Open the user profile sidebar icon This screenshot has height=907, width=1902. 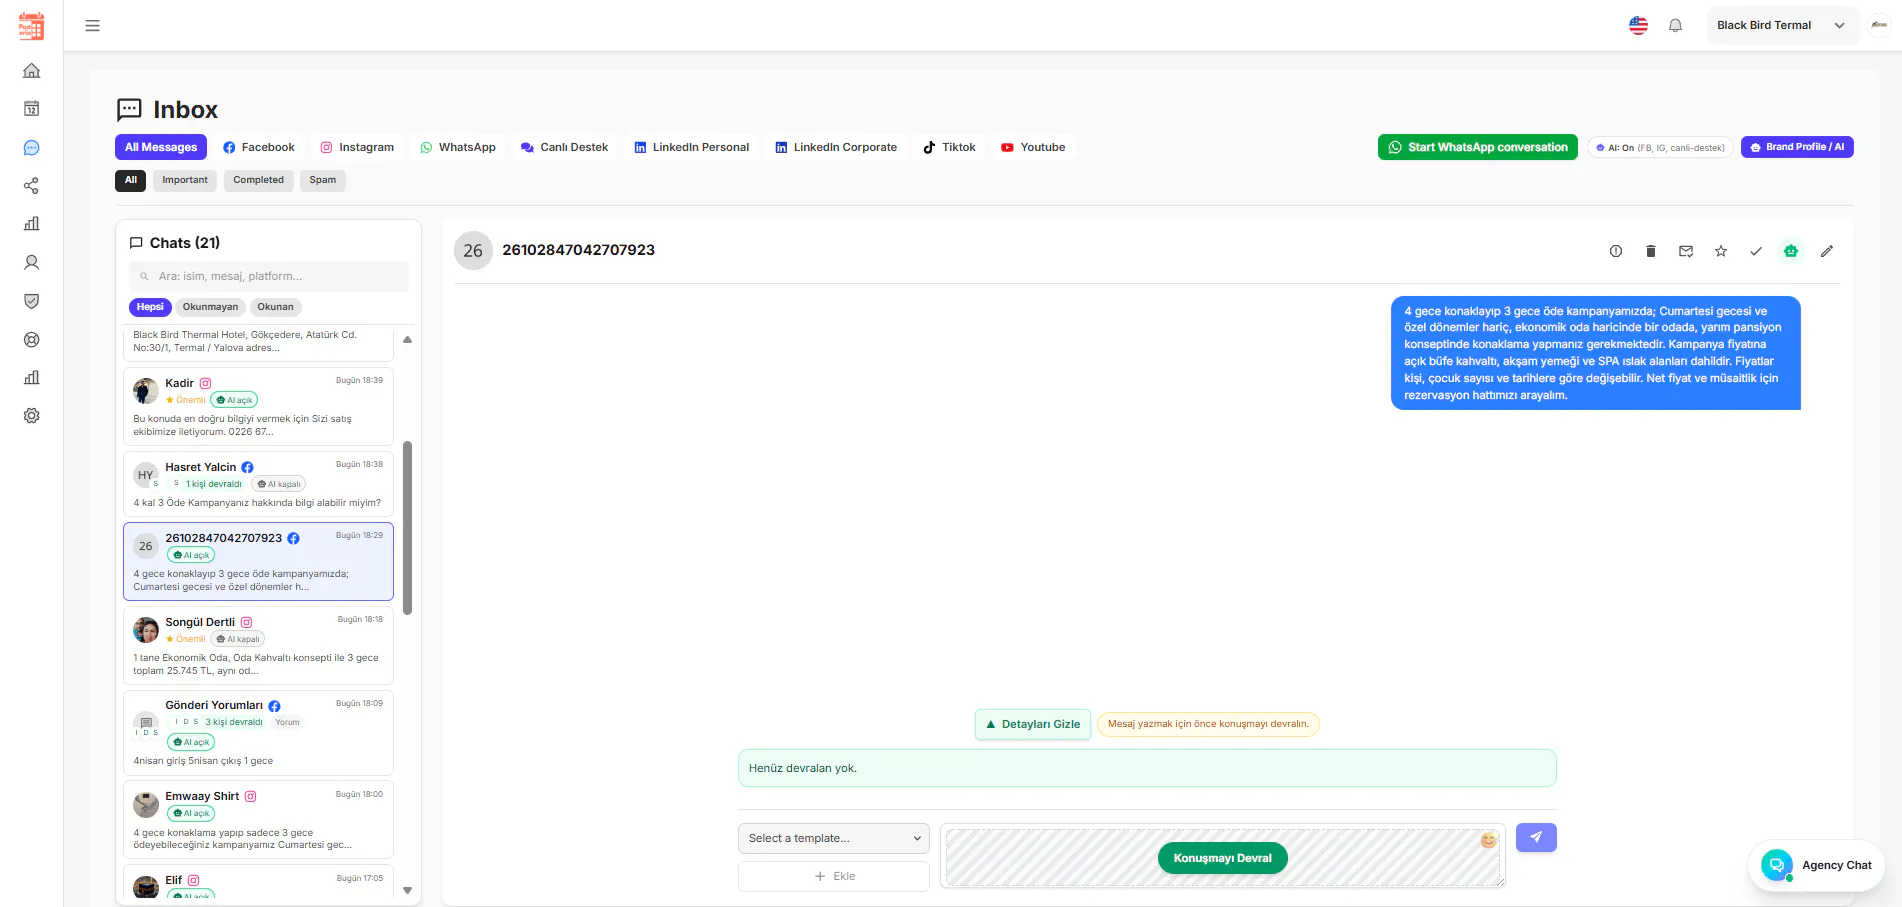pyautogui.click(x=32, y=263)
